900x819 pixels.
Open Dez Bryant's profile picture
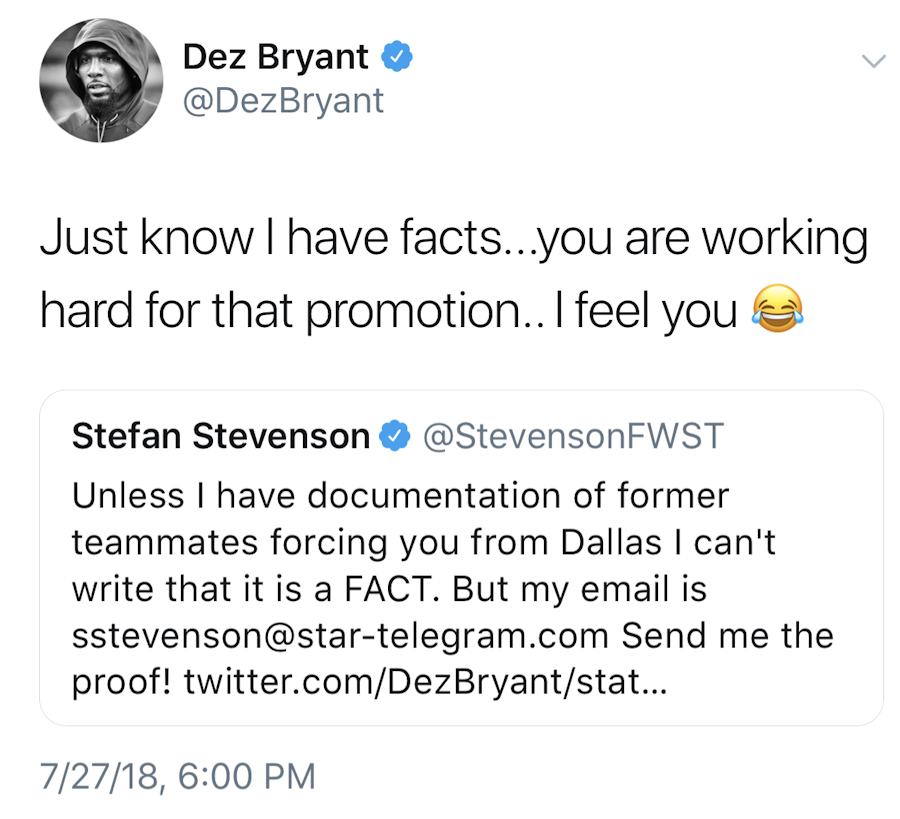coord(101,80)
